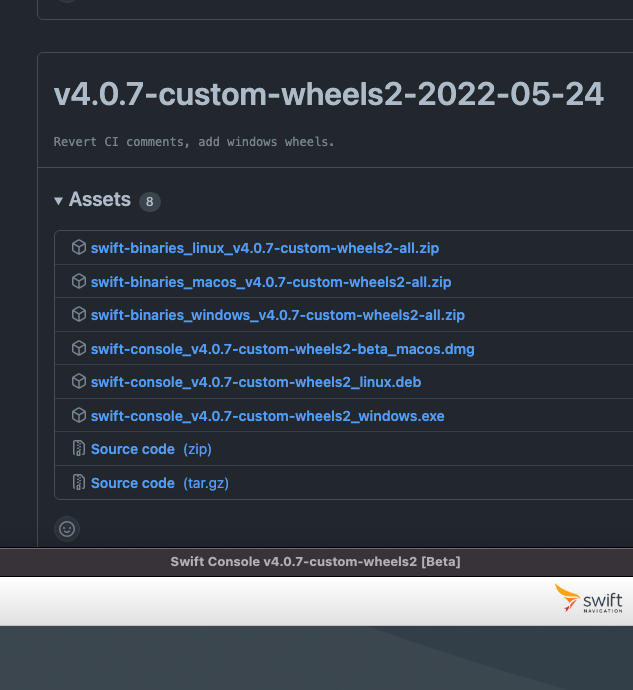Screen dimensions: 633x690
Task: Click package icon beside windows.exe
Action: 79,415
